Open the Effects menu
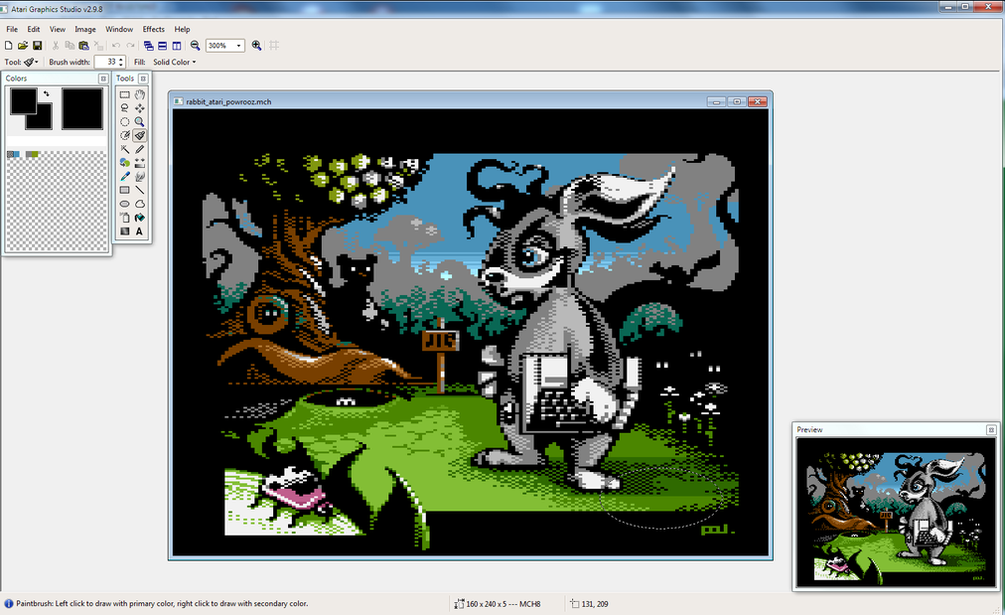The image size is (1005, 615). (153, 29)
